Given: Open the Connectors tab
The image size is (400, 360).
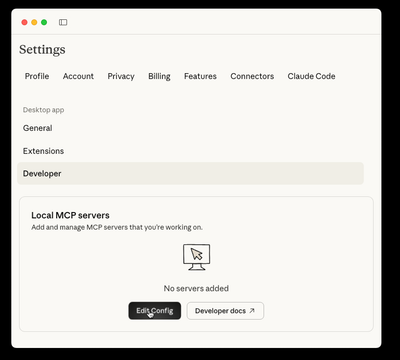Looking at the screenshot, I should click(252, 76).
